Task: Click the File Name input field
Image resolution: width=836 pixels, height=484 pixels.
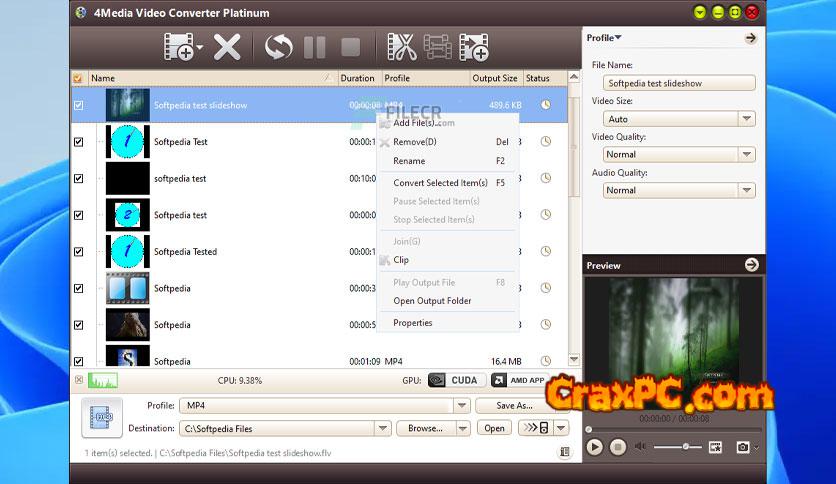Action: (x=679, y=83)
